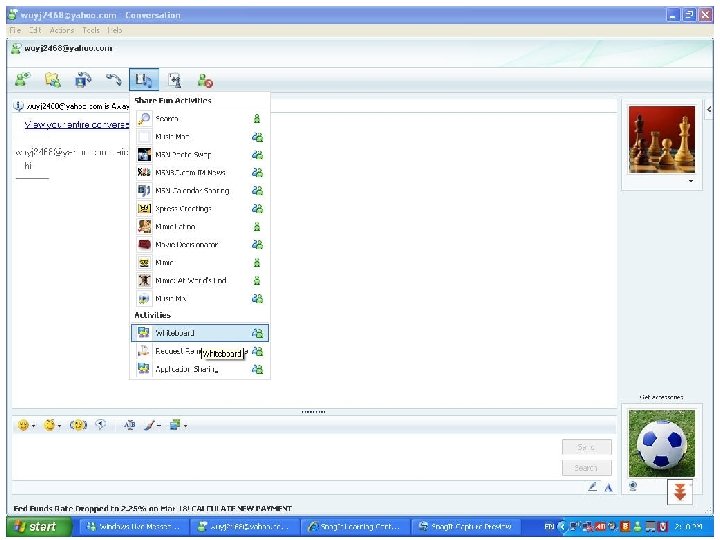Expand the wink dropdown arrow
The width and height of the screenshot is (720, 540).
[x=60, y=427]
